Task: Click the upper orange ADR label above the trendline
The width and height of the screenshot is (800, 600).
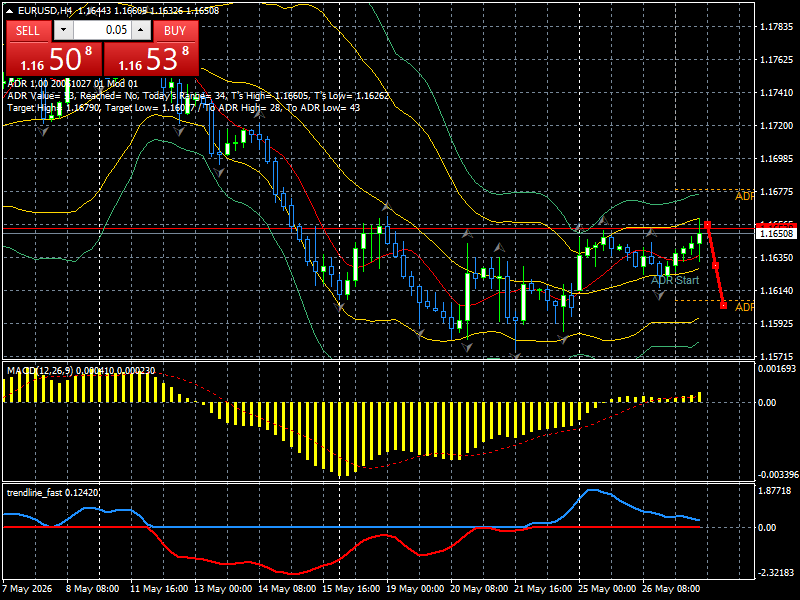Action: point(744,196)
